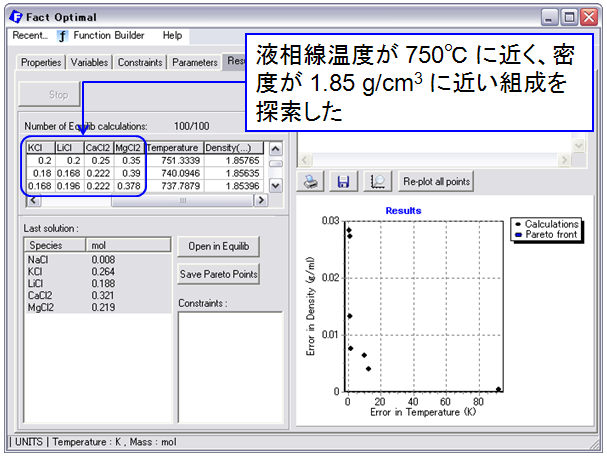The image size is (607, 457).
Task: Click the Temperature column header
Action: (x=174, y=147)
